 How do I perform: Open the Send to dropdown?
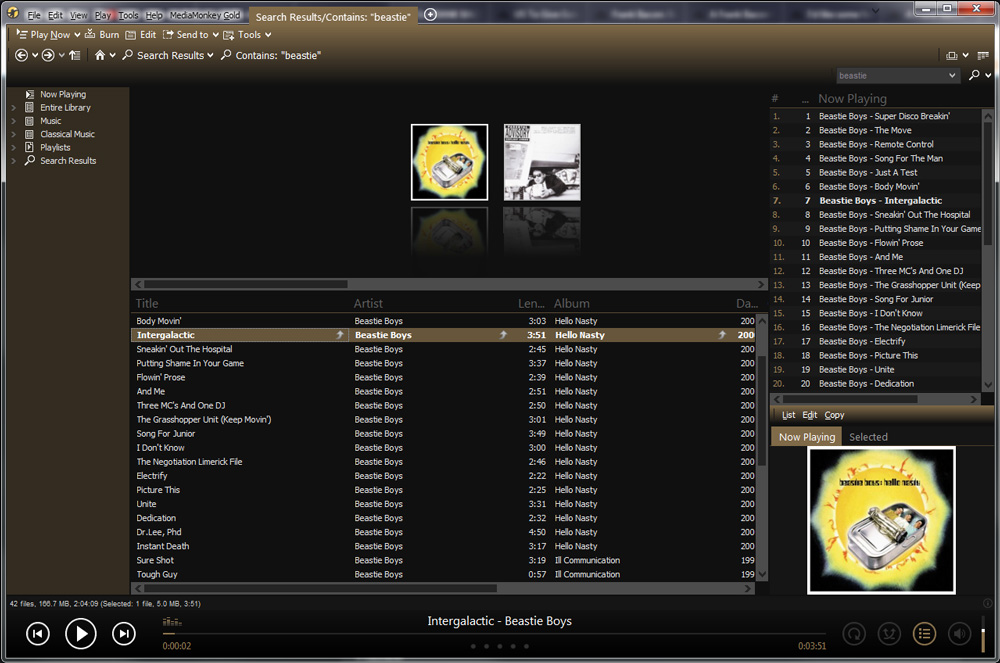[x=216, y=35]
